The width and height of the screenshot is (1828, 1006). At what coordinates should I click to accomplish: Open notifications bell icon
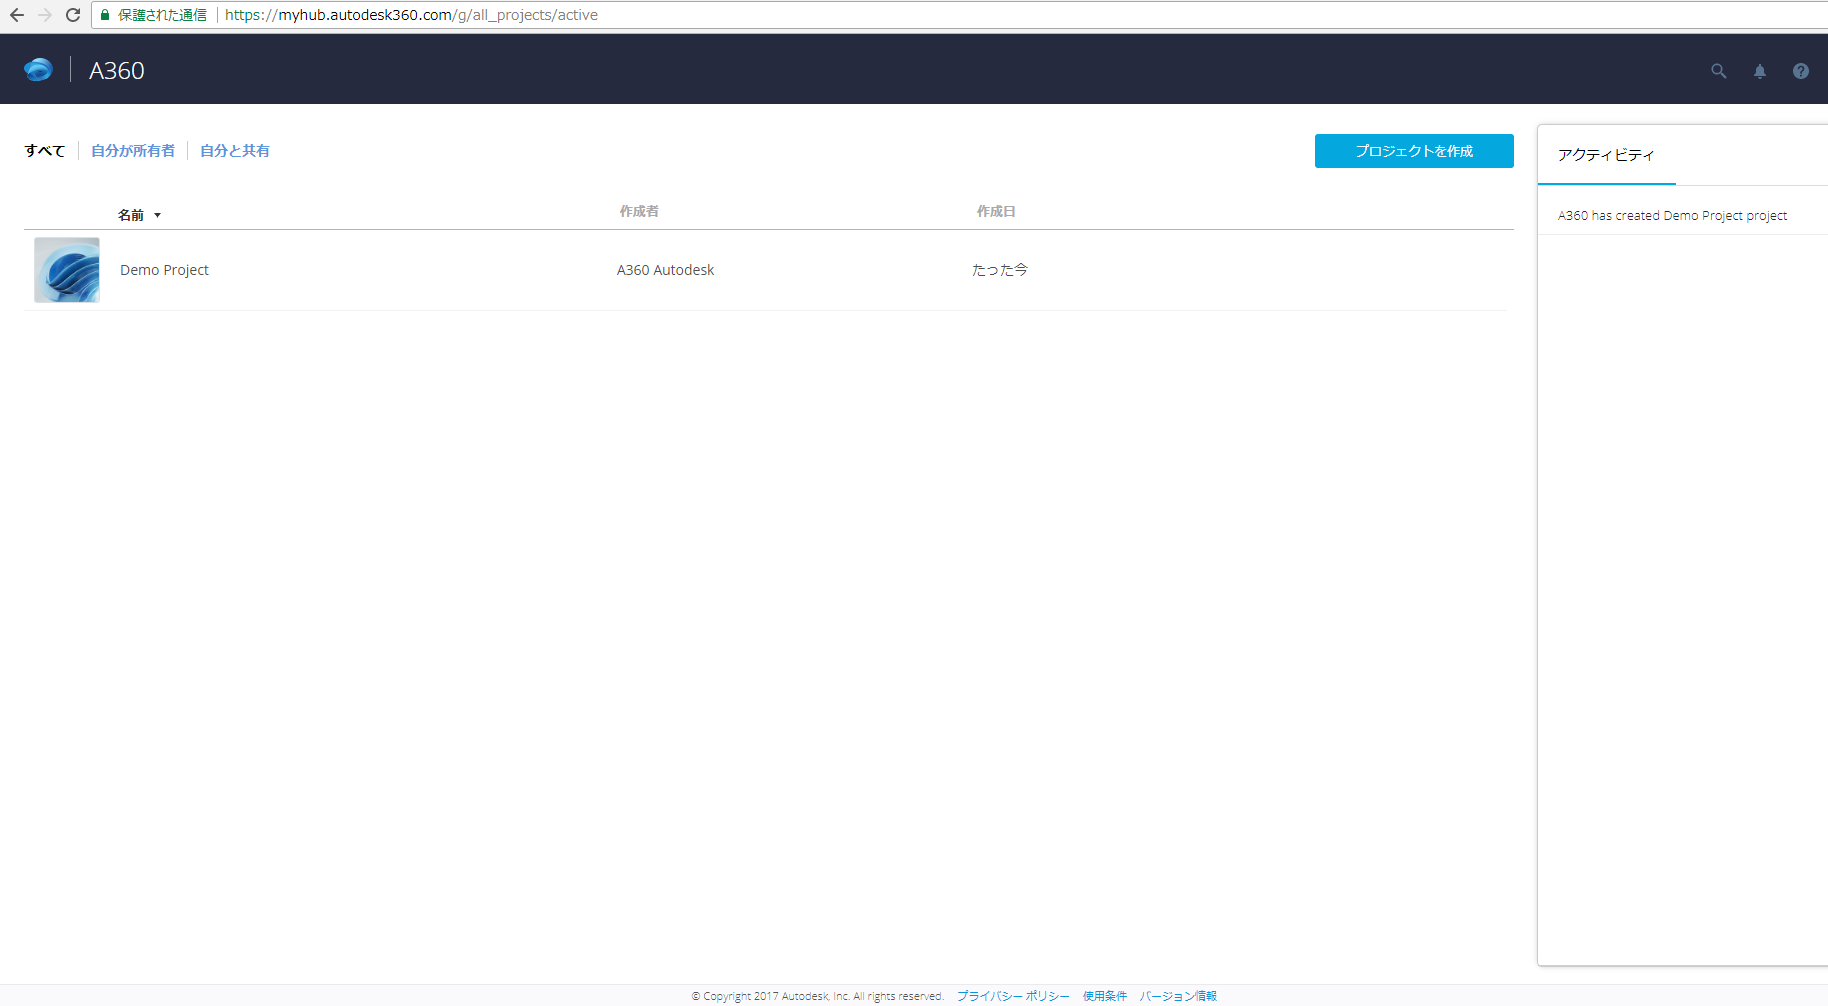[1759, 71]
